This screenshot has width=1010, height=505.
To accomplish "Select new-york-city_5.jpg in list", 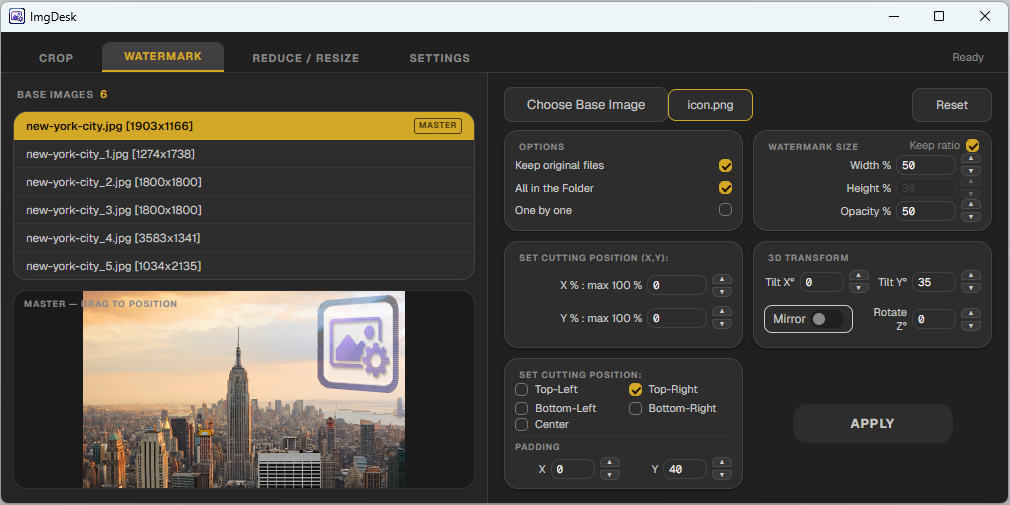I will coord(244,266).
